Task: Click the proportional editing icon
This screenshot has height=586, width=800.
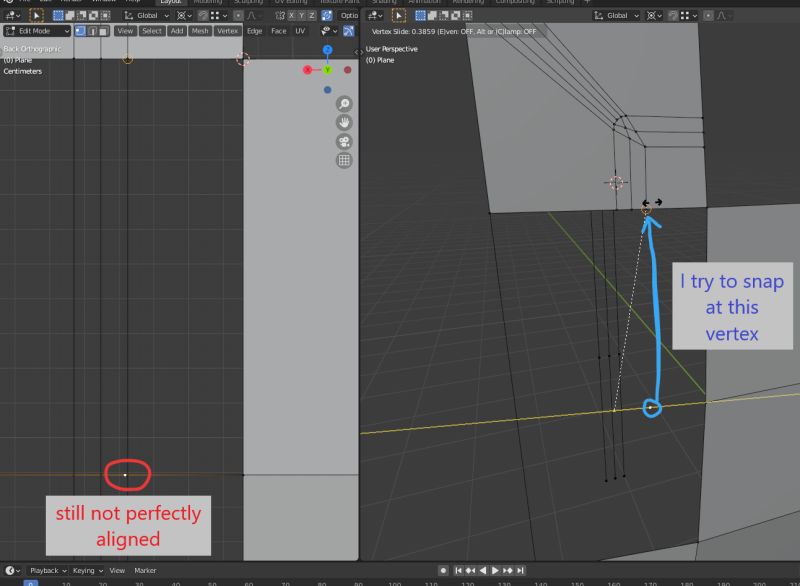Action: tap(238, 15)
